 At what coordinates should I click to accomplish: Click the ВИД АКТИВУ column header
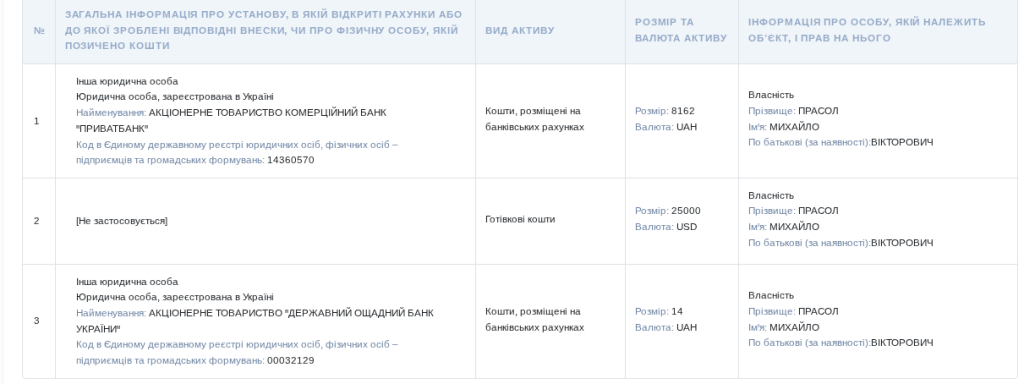coord(520,31)
